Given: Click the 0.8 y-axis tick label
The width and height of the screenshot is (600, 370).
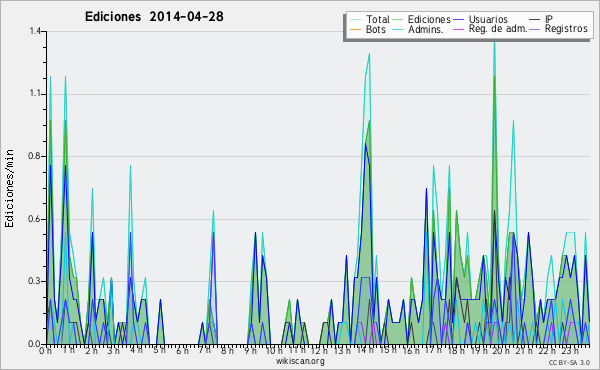Looking at the screenshot, I should [x=35, y=156].
